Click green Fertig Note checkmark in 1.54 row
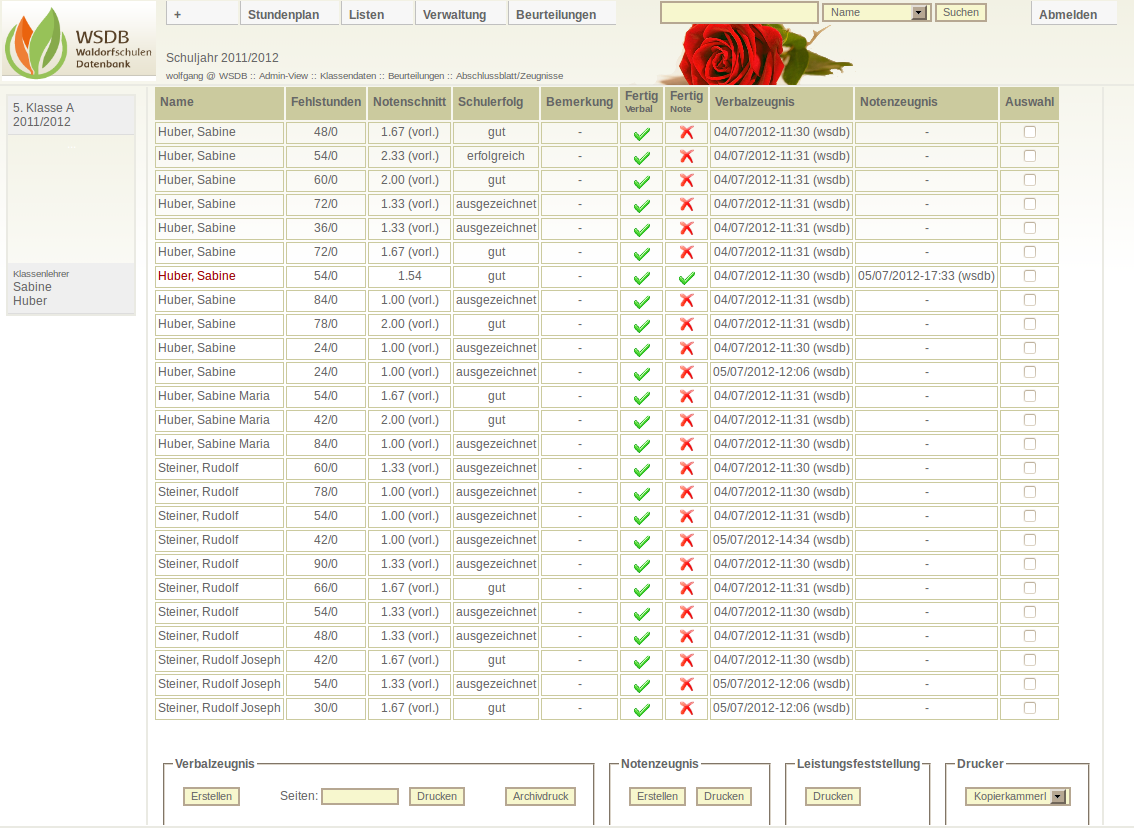This screenshot has width=1134, height=828. pyautogui.click(x=686, y=277)
